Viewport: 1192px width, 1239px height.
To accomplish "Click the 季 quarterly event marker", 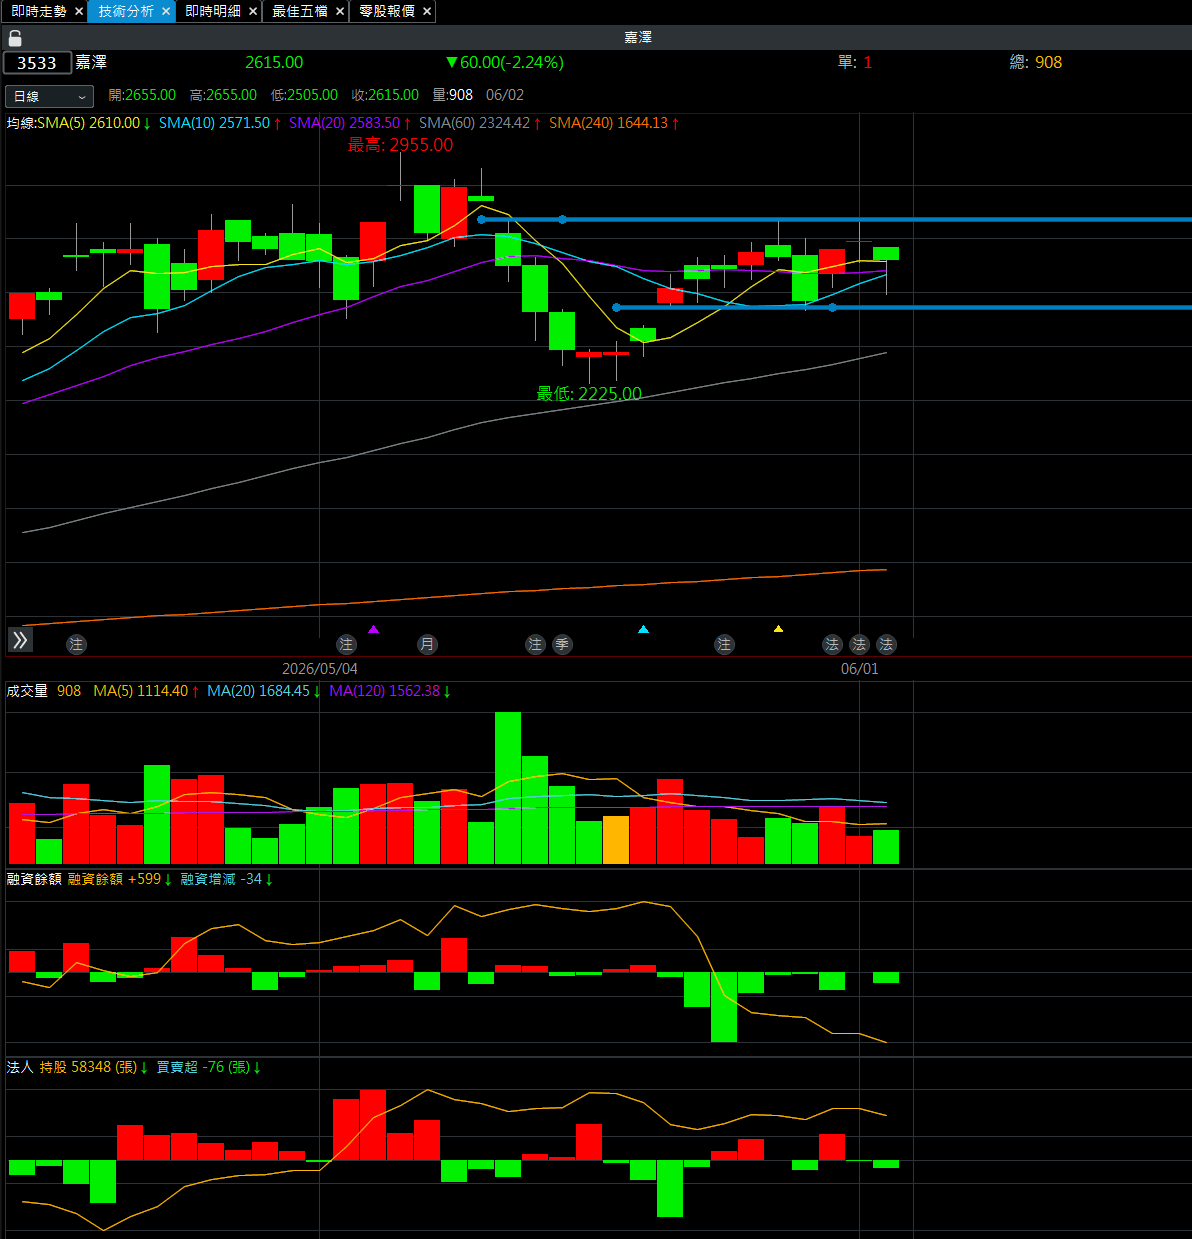I will coord(562,645).
